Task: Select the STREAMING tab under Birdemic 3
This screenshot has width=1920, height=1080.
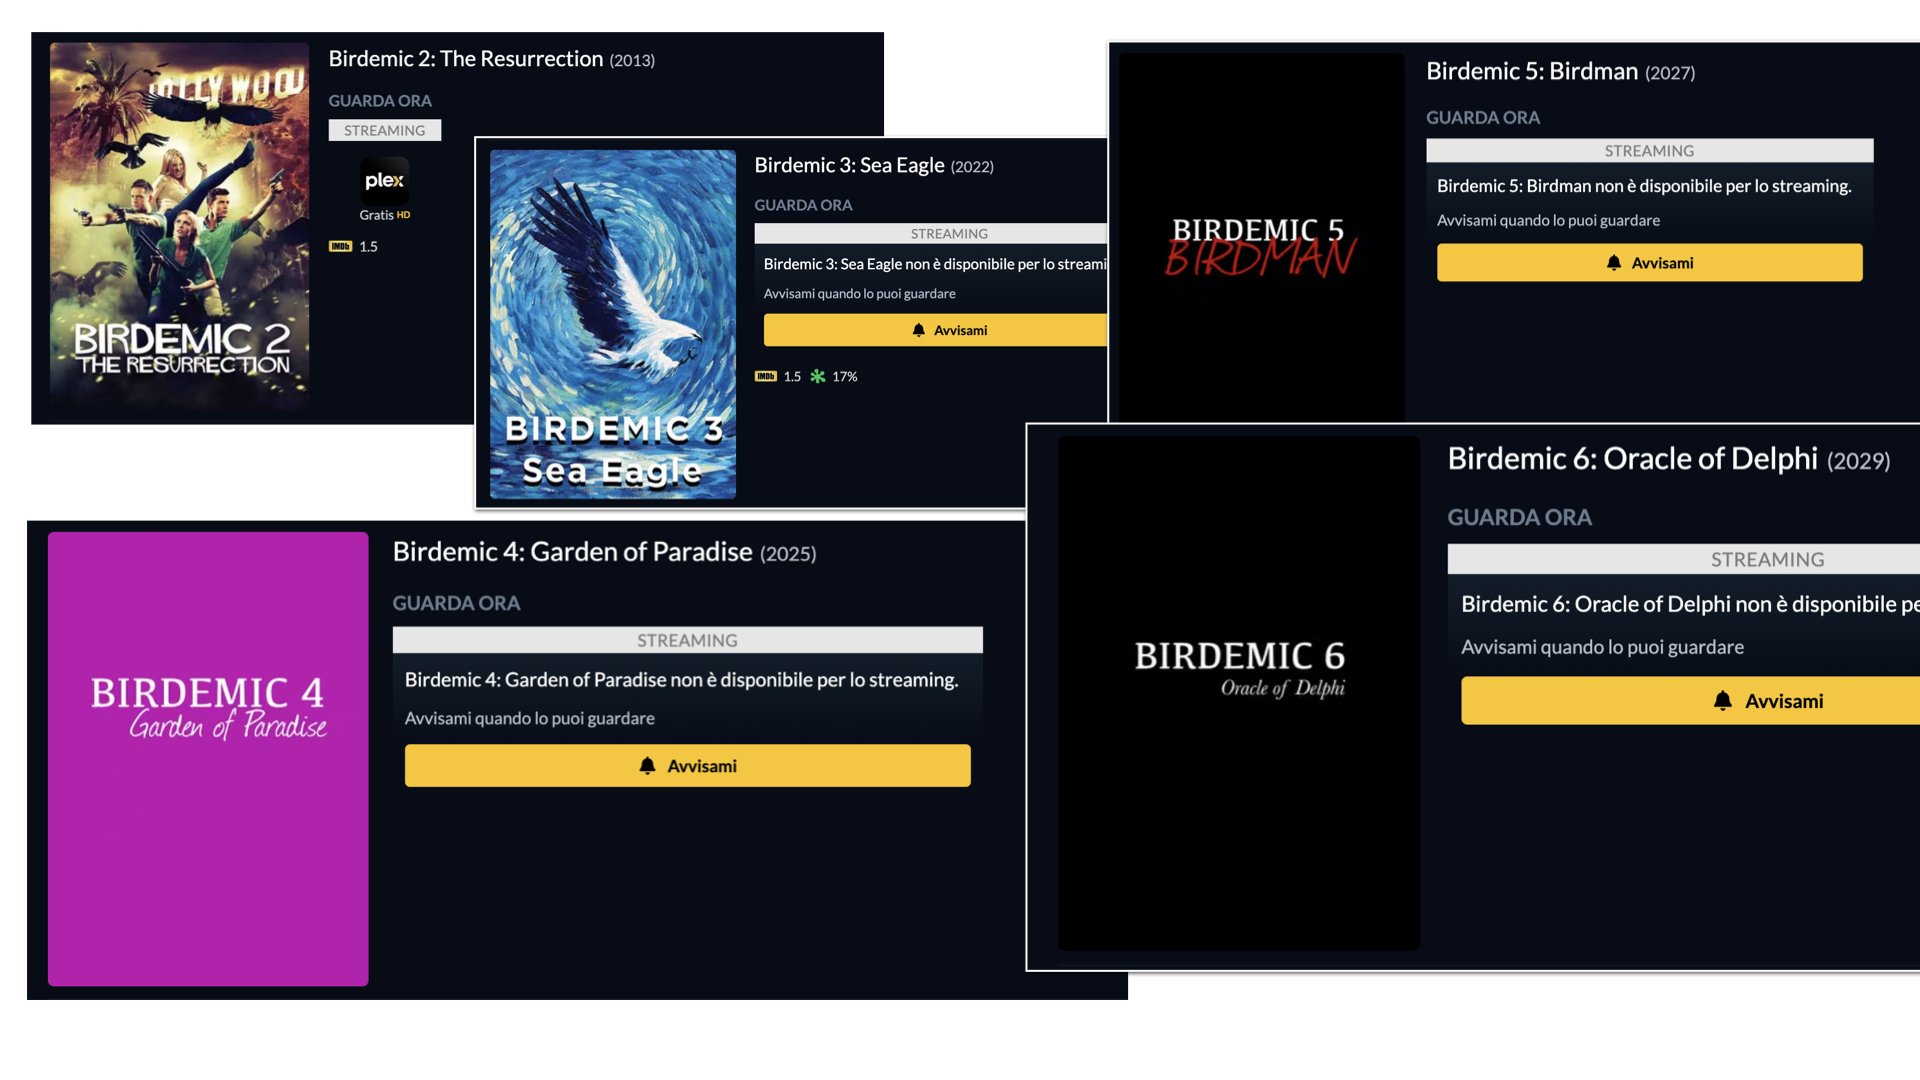Action: click(x=930, y=233)
